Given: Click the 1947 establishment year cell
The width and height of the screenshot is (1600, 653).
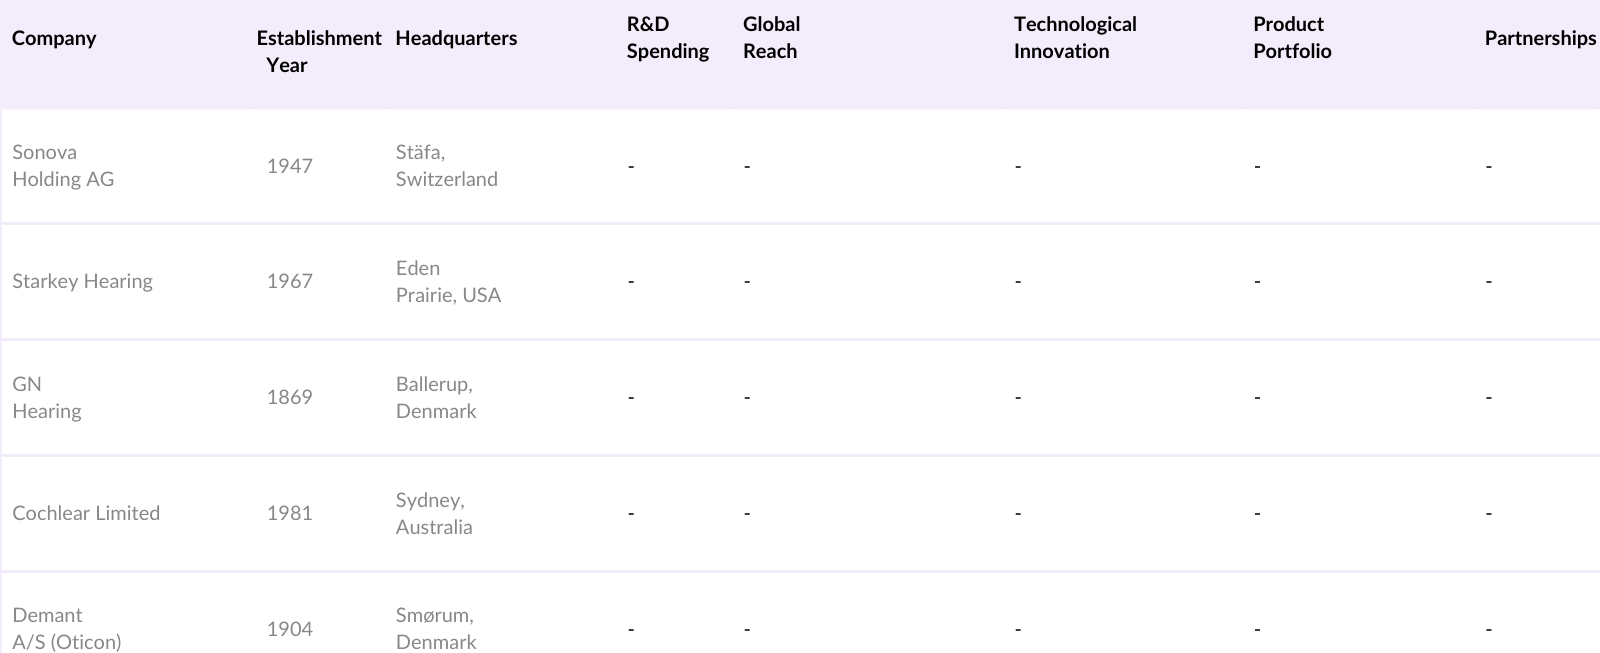Looking at the screenshot, I should click(289, 166).
